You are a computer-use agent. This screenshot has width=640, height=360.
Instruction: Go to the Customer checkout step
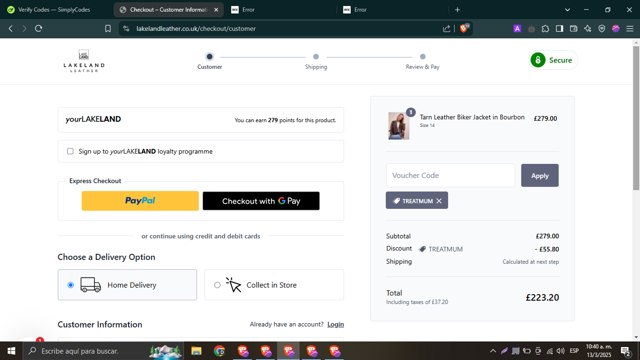tap(209, 61)
